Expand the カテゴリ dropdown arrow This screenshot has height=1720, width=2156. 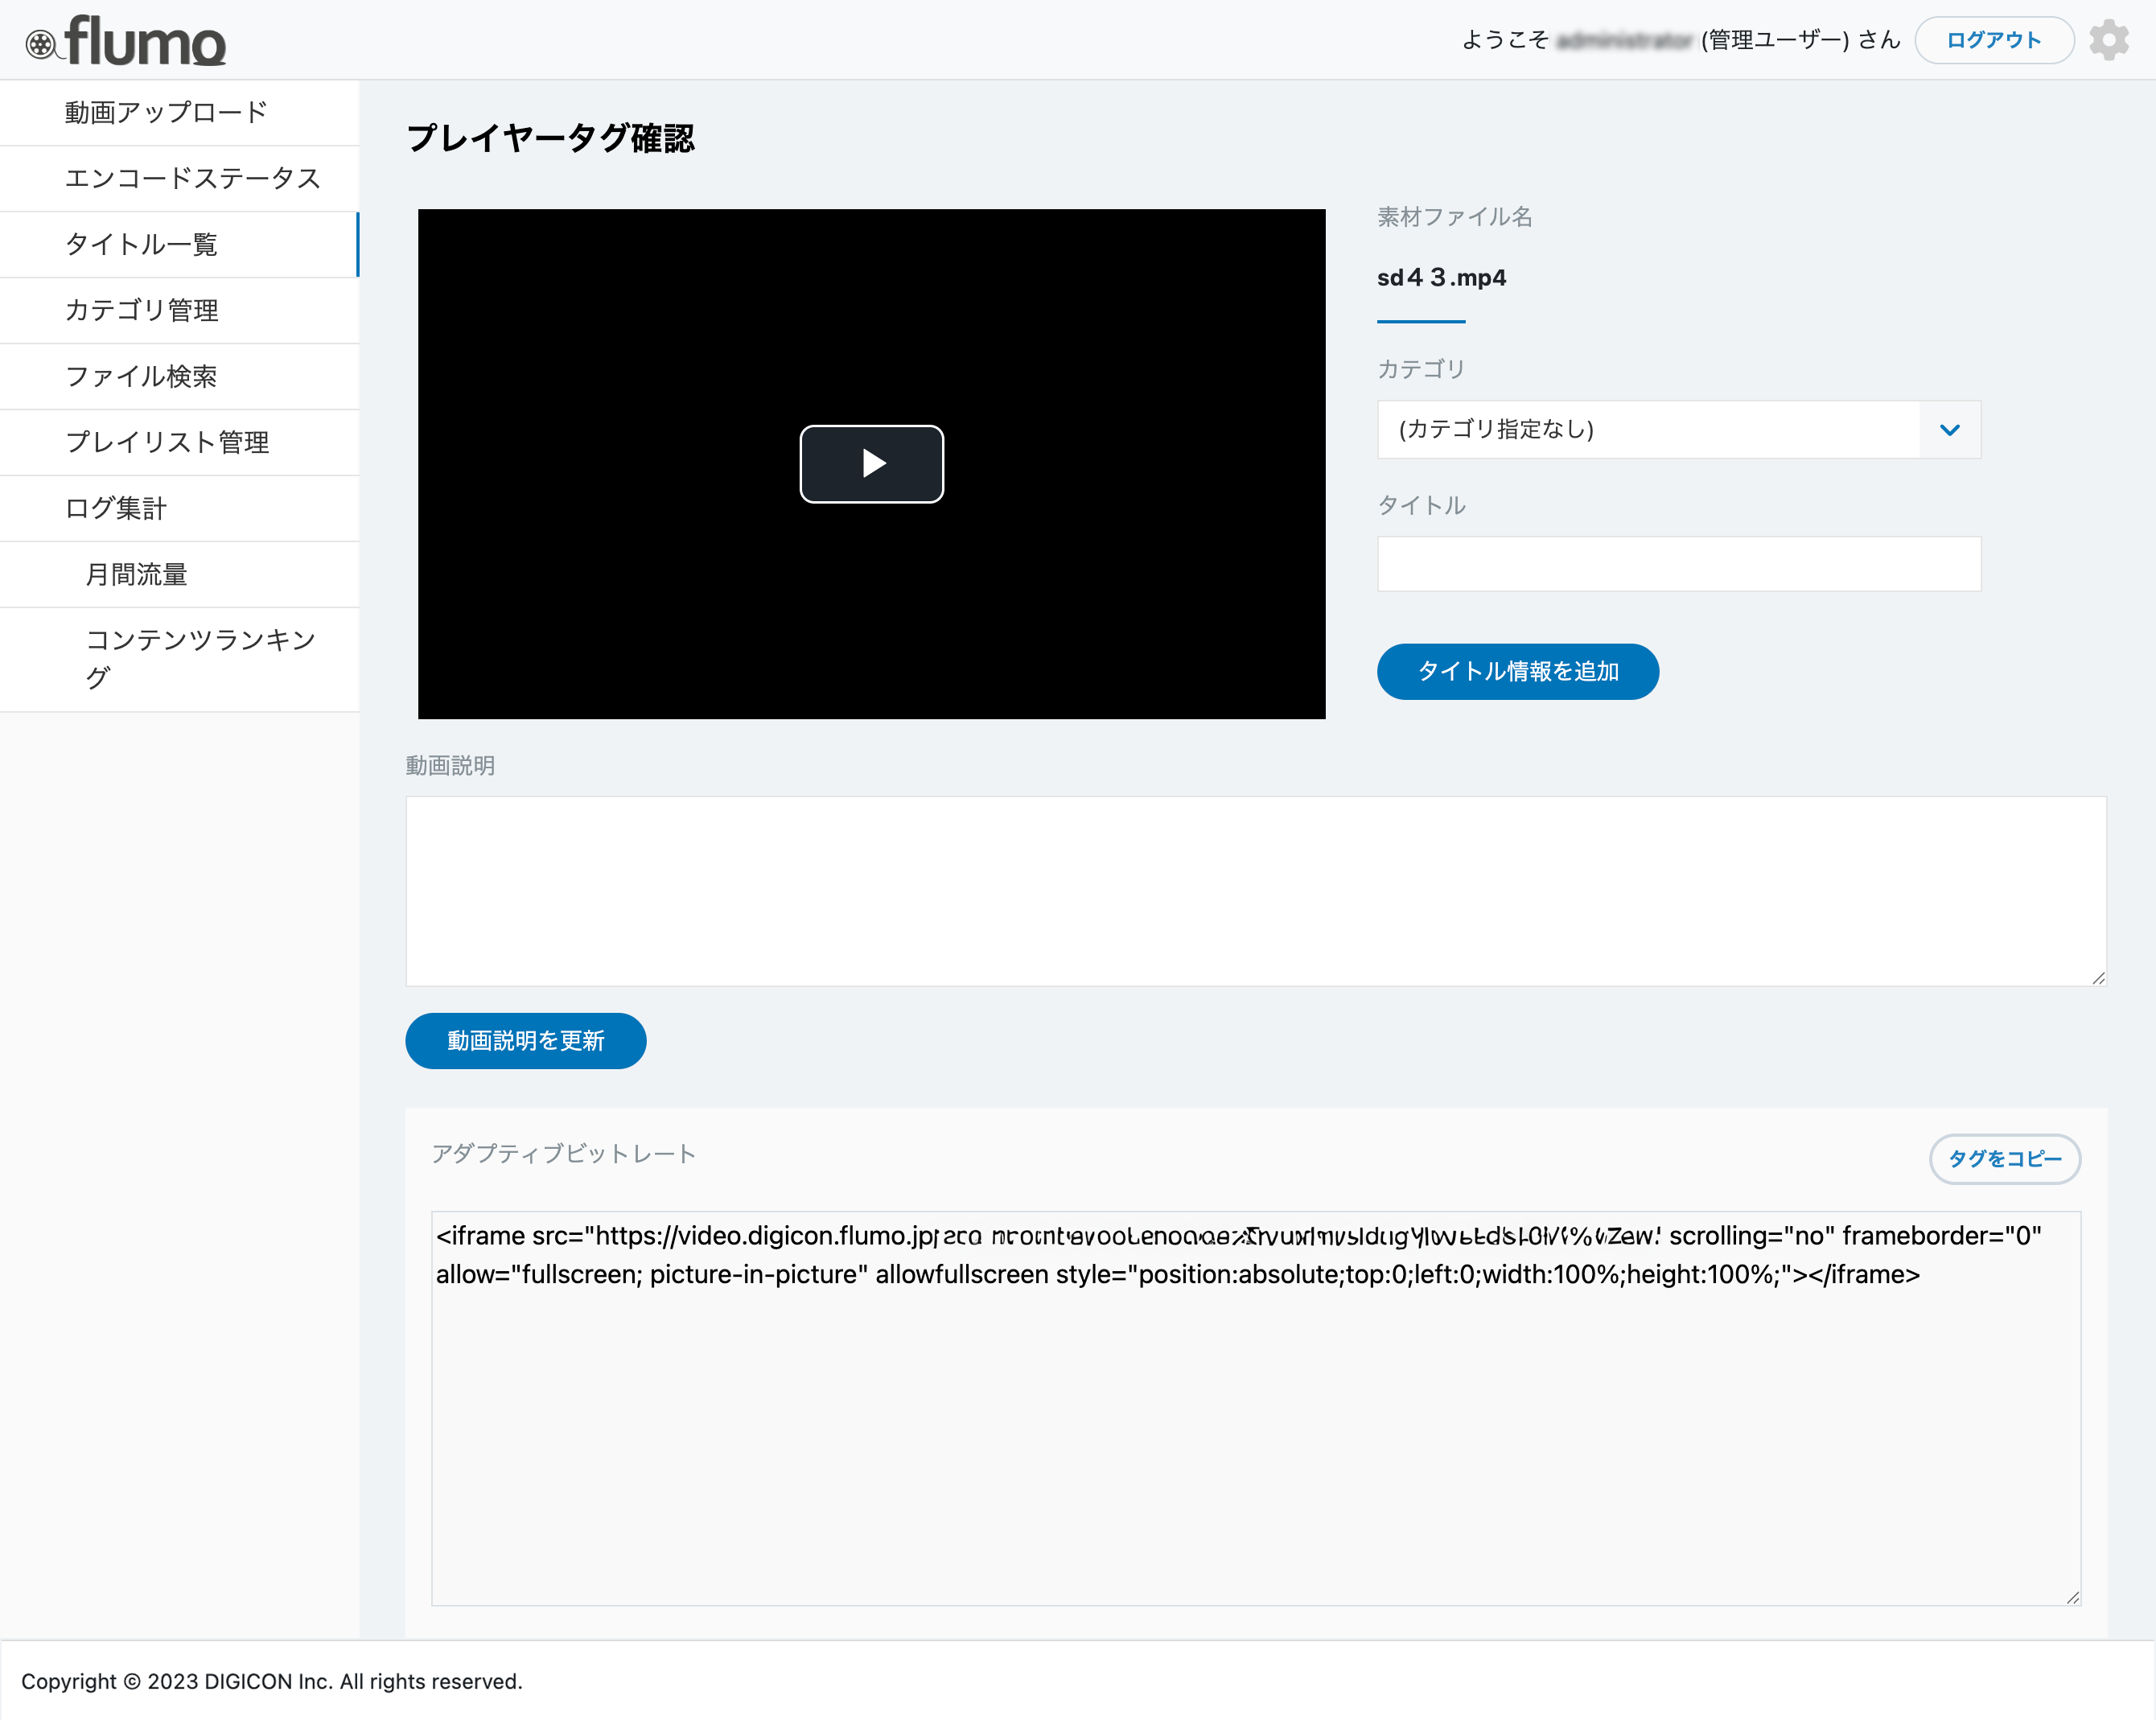(1949, 430)
